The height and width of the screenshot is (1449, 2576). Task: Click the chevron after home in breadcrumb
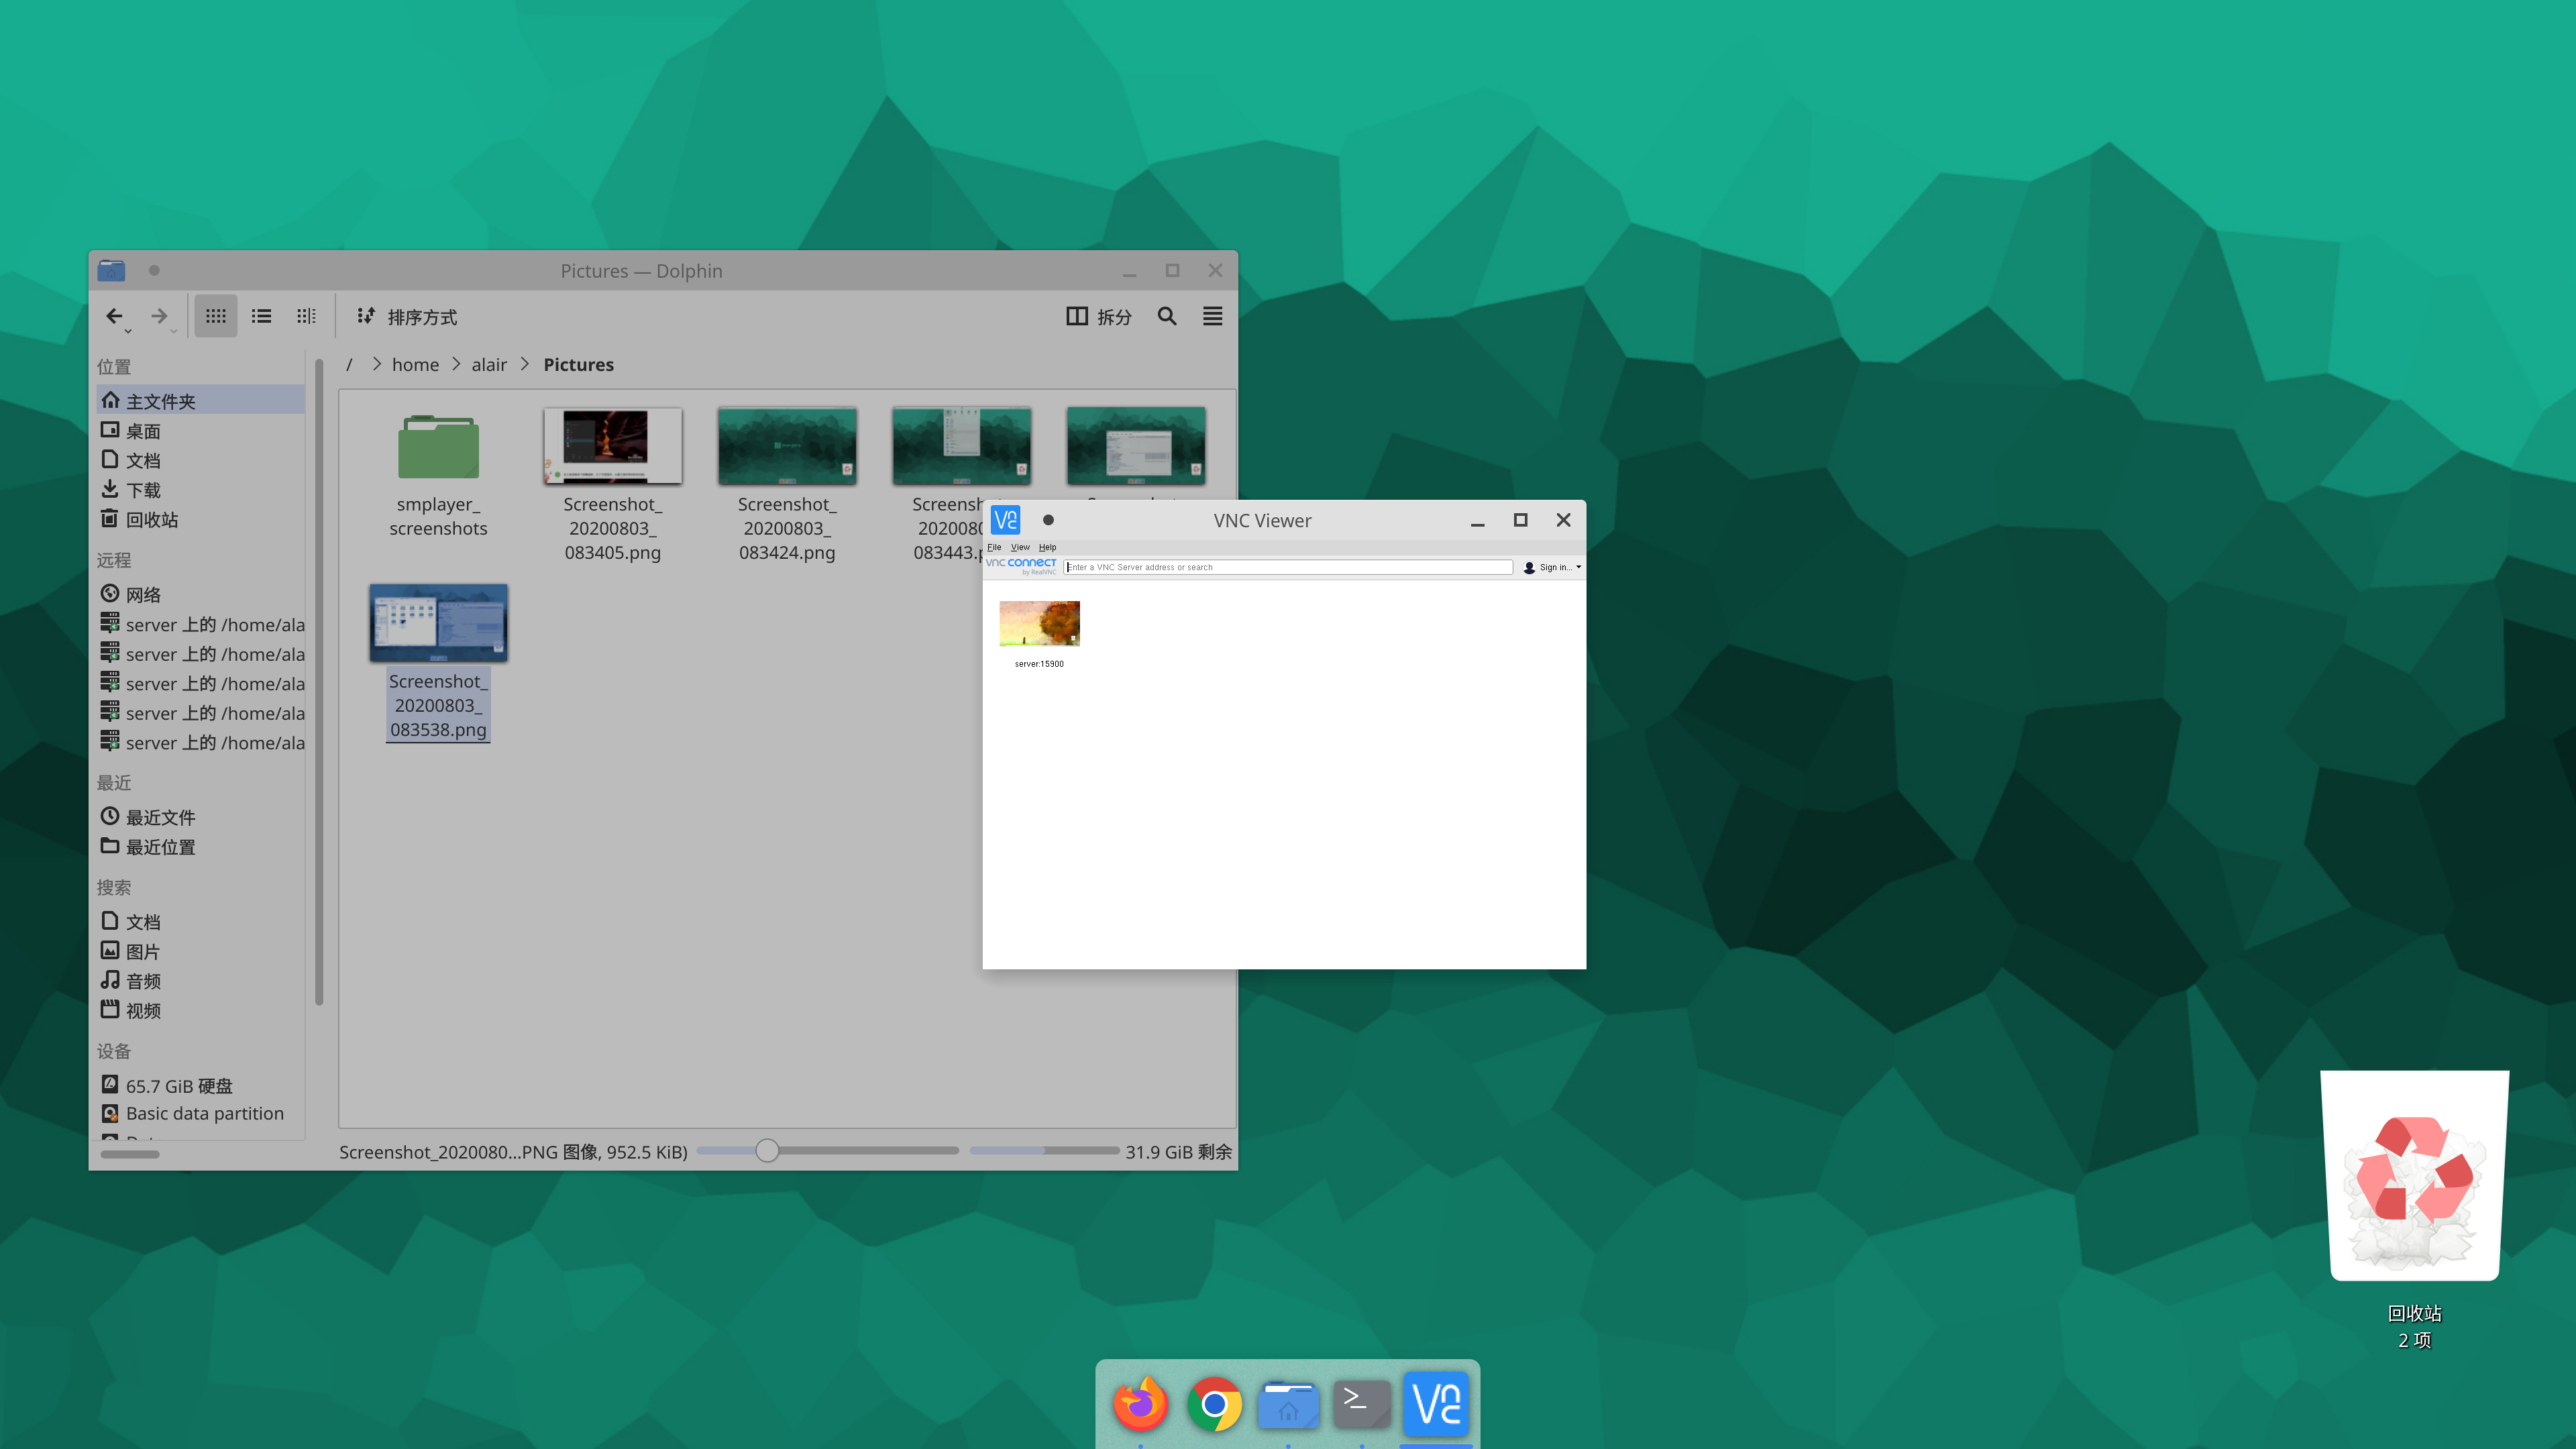[x=456, y=364]
